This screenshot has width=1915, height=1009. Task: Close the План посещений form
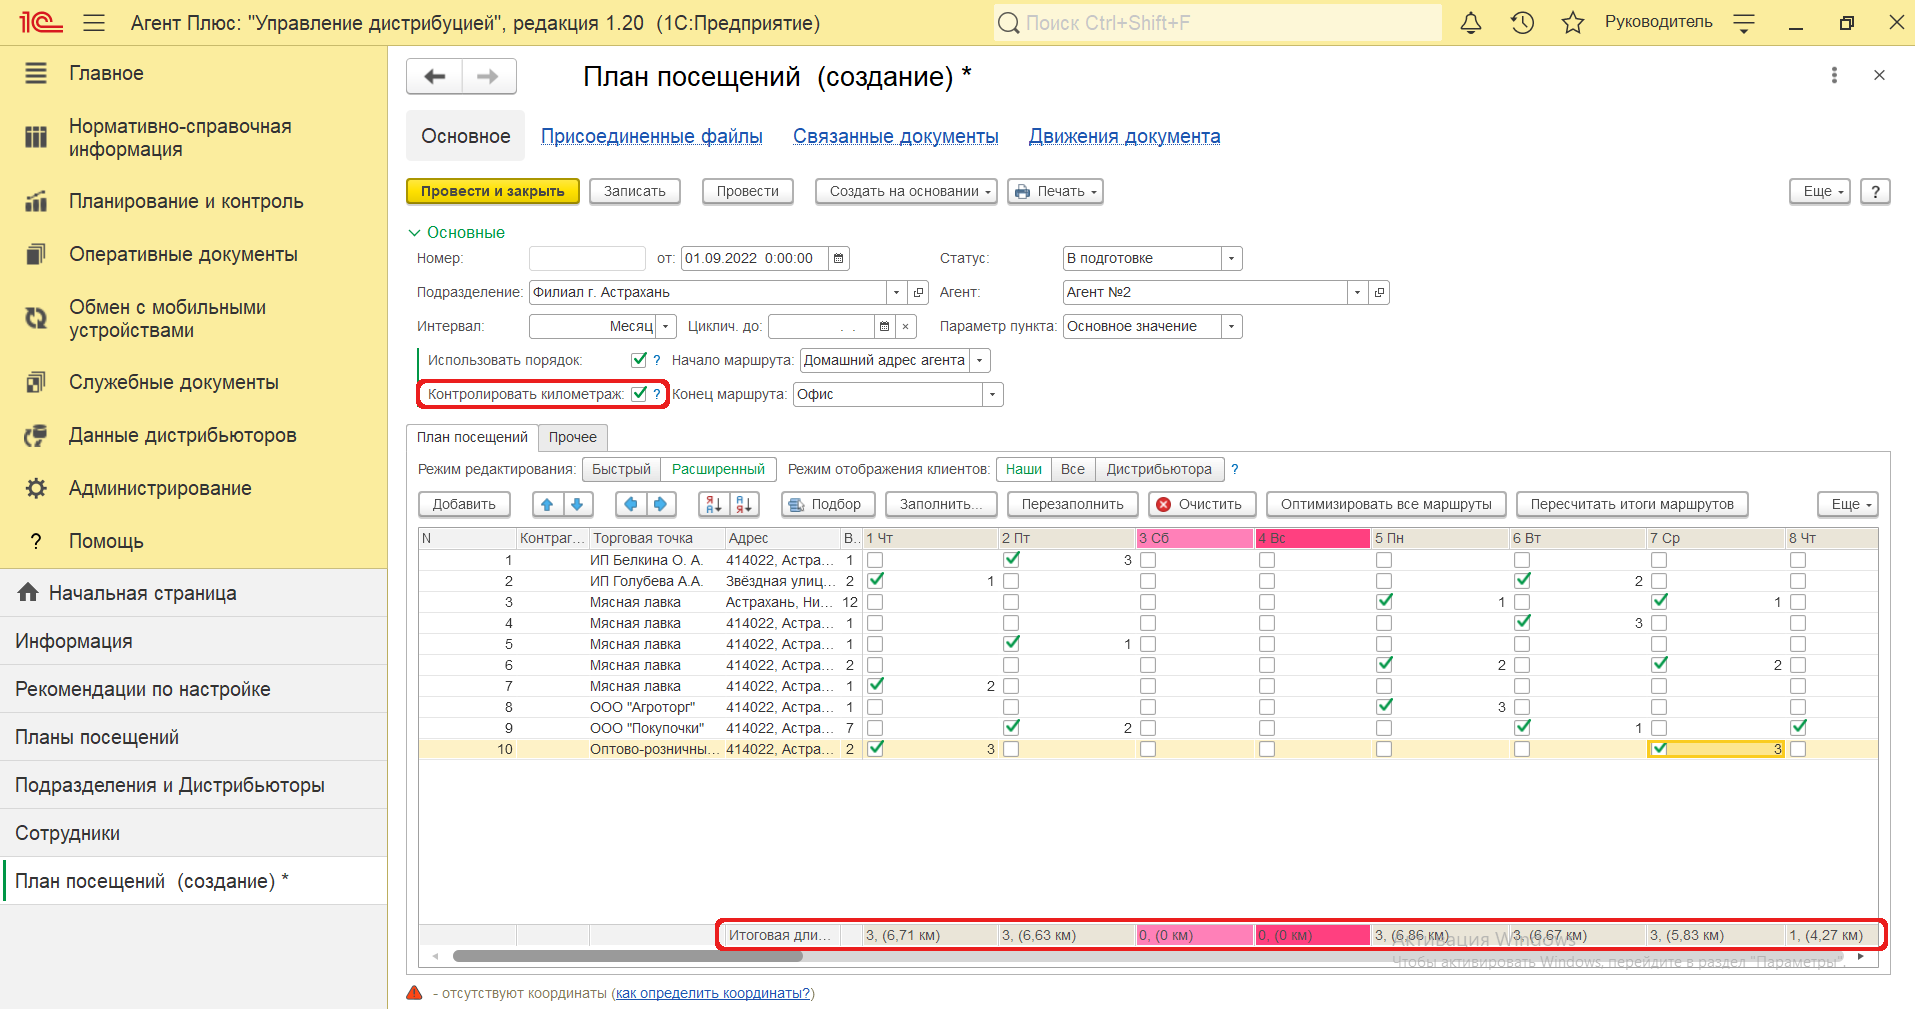(1879, 75)
